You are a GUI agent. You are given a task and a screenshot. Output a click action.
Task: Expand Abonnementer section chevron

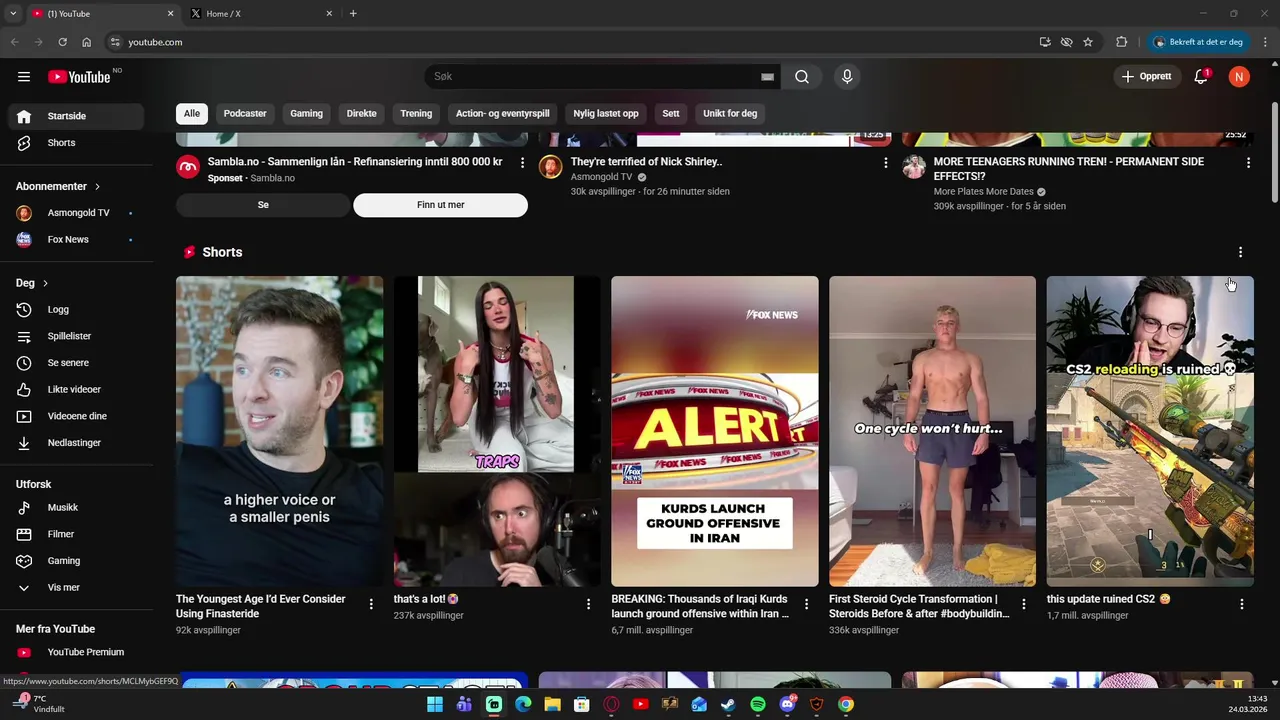pos(97,186)
